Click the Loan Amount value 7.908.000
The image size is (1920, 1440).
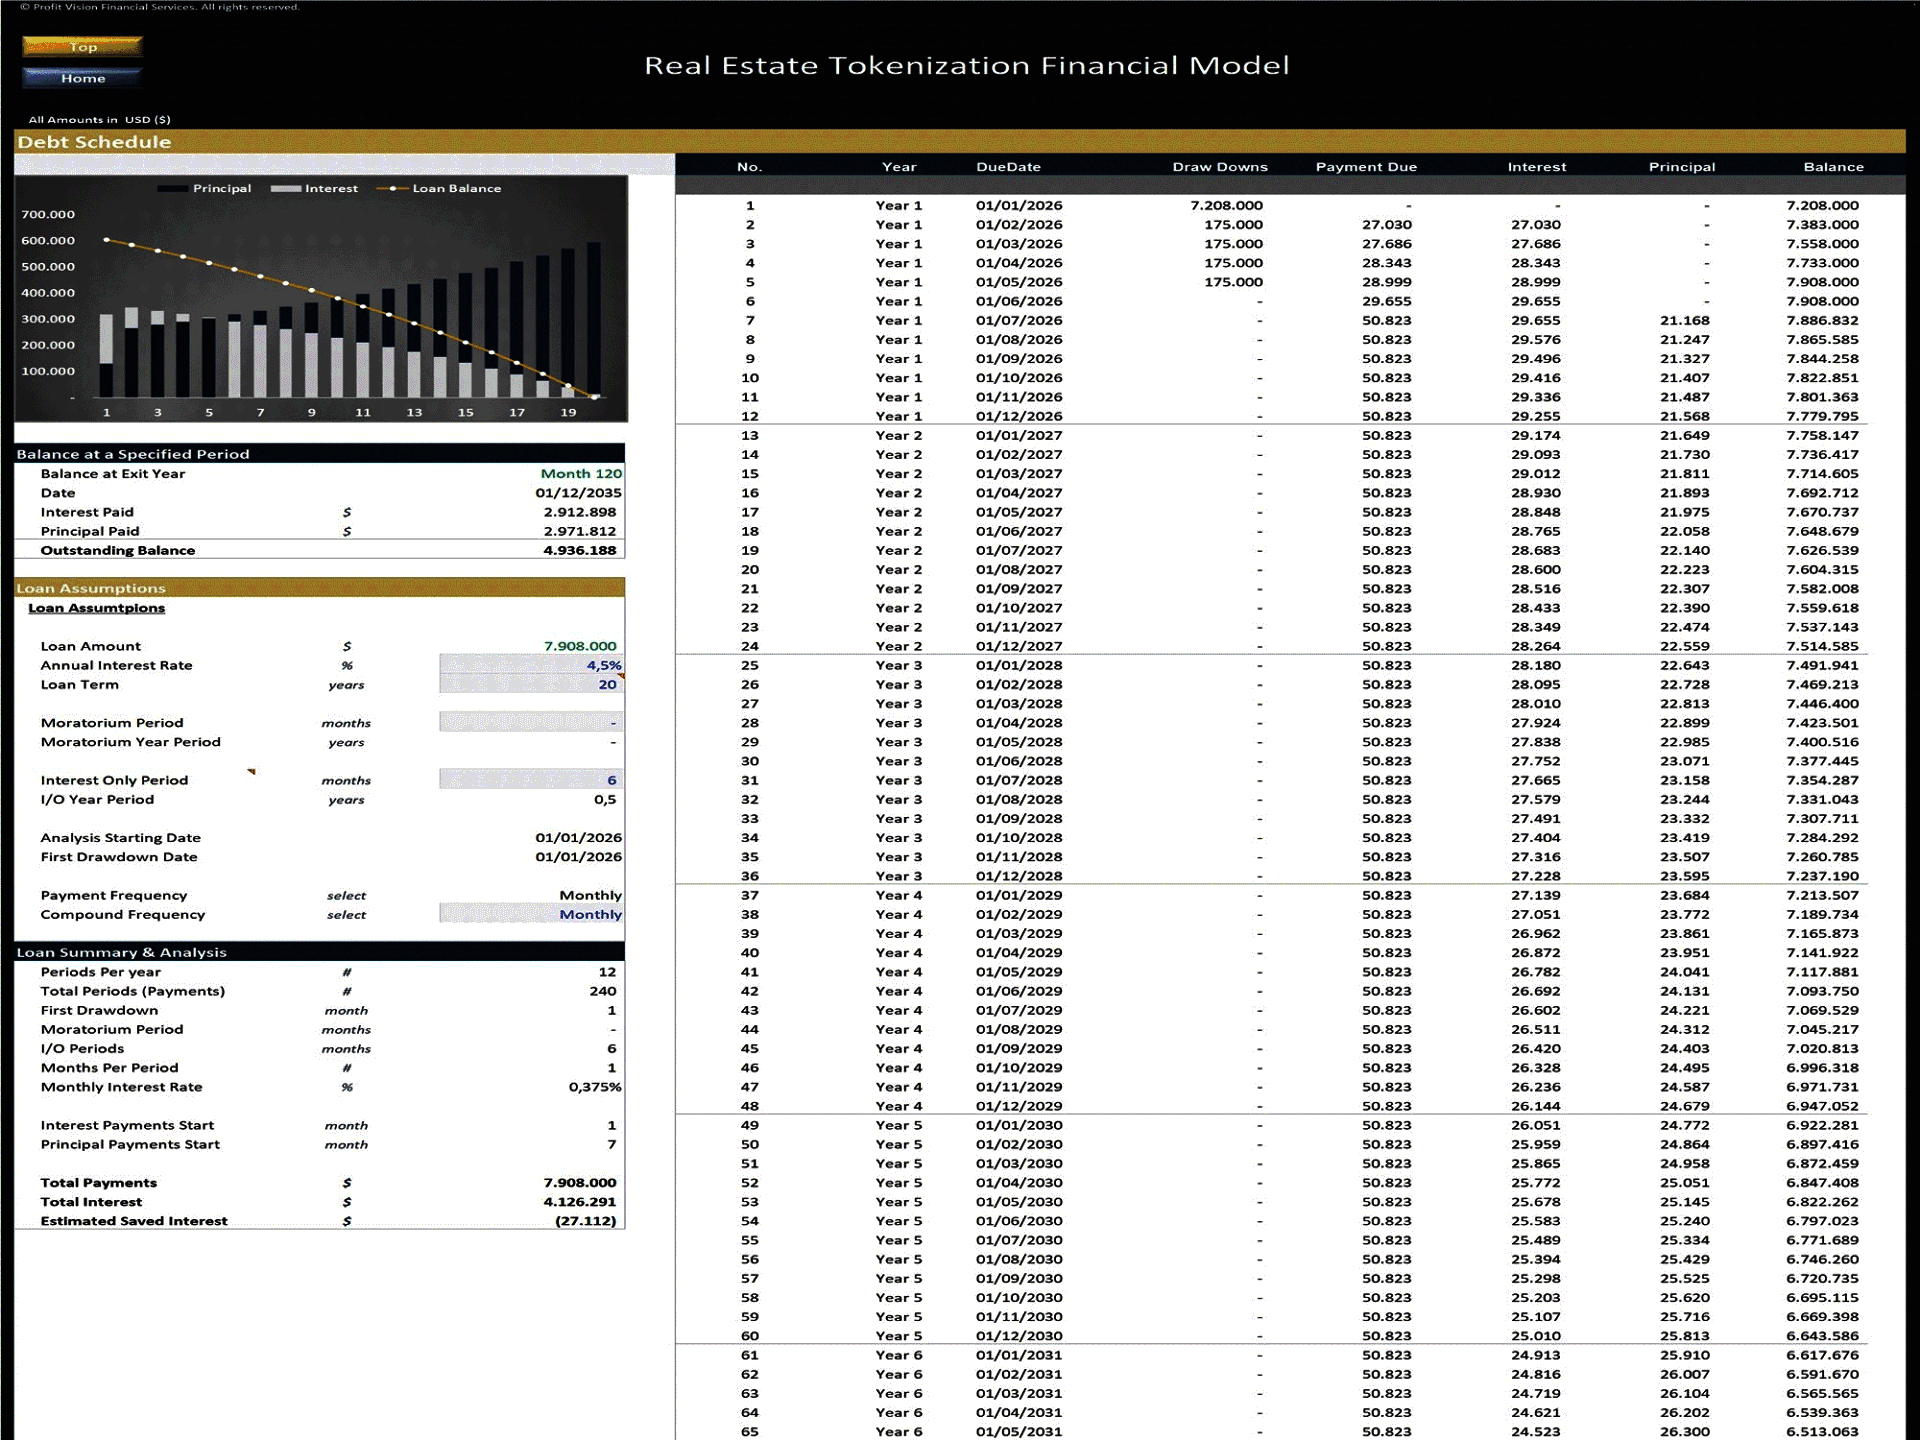(580, 646)
